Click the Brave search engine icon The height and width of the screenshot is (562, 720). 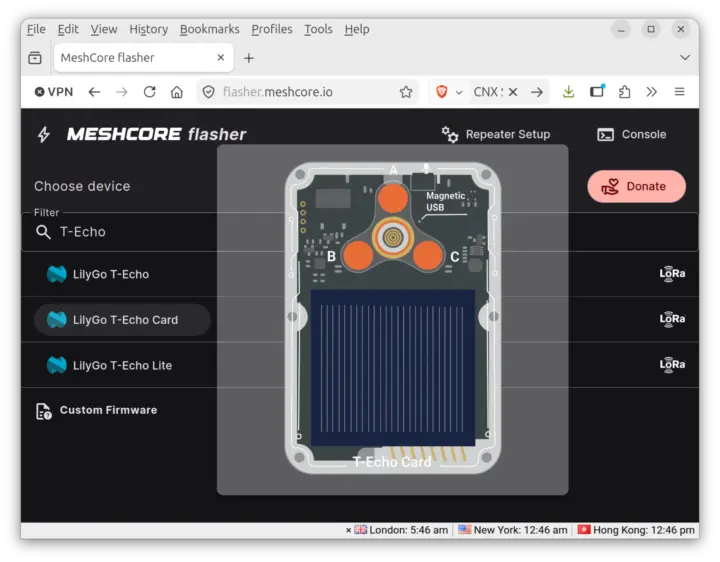441,92
